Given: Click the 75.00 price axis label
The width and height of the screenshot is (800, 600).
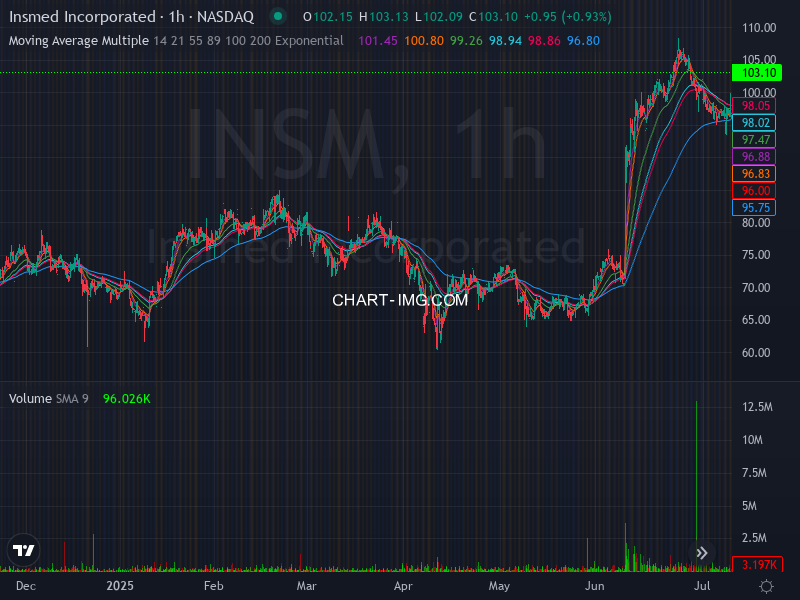Looking at the screenshot, I should click(x=756, y=255).
